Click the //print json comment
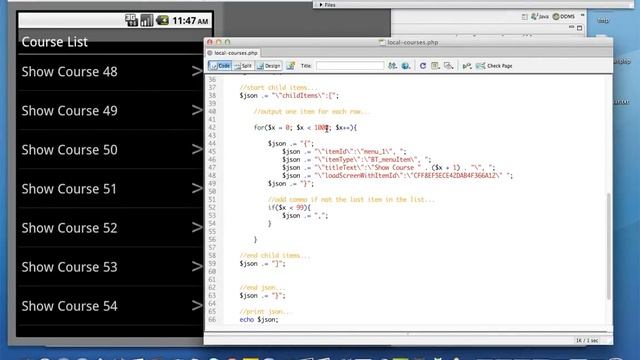640x360 pixels. point(266,311)
